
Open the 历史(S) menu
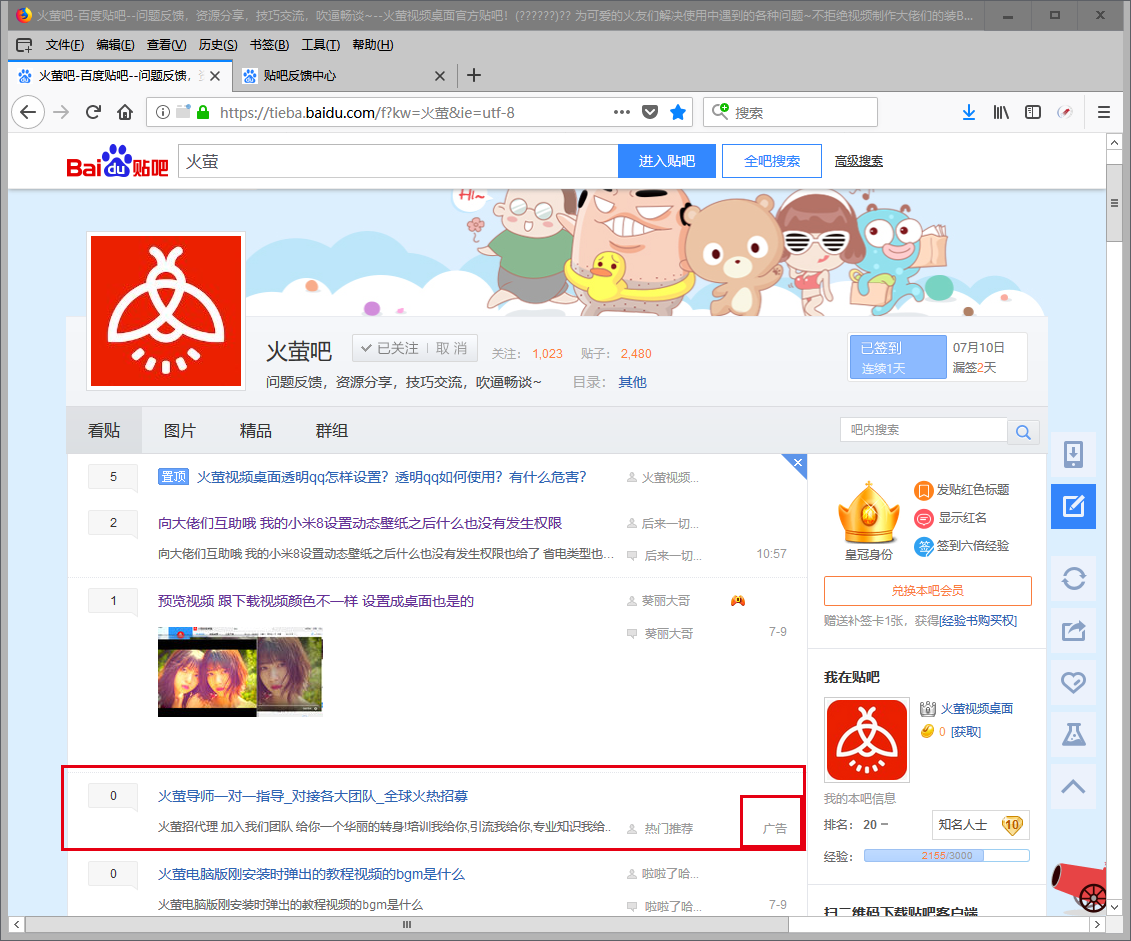coord(218,45)
